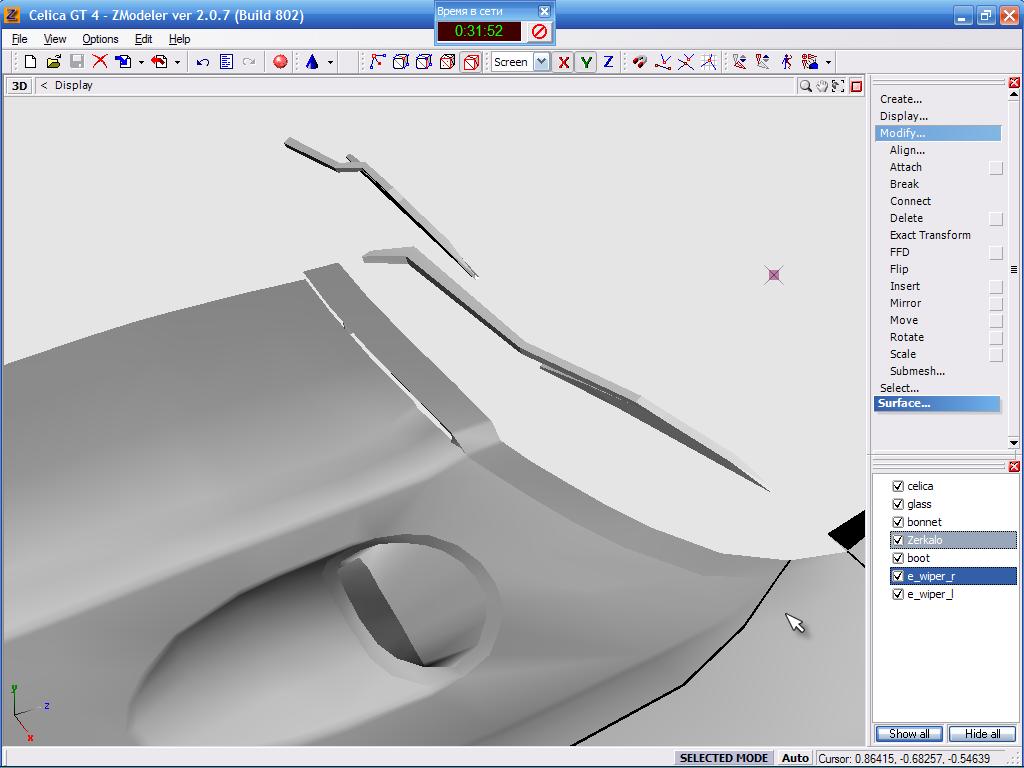
Task: Click the Undo arrow icon
Action: coord(203,62)
